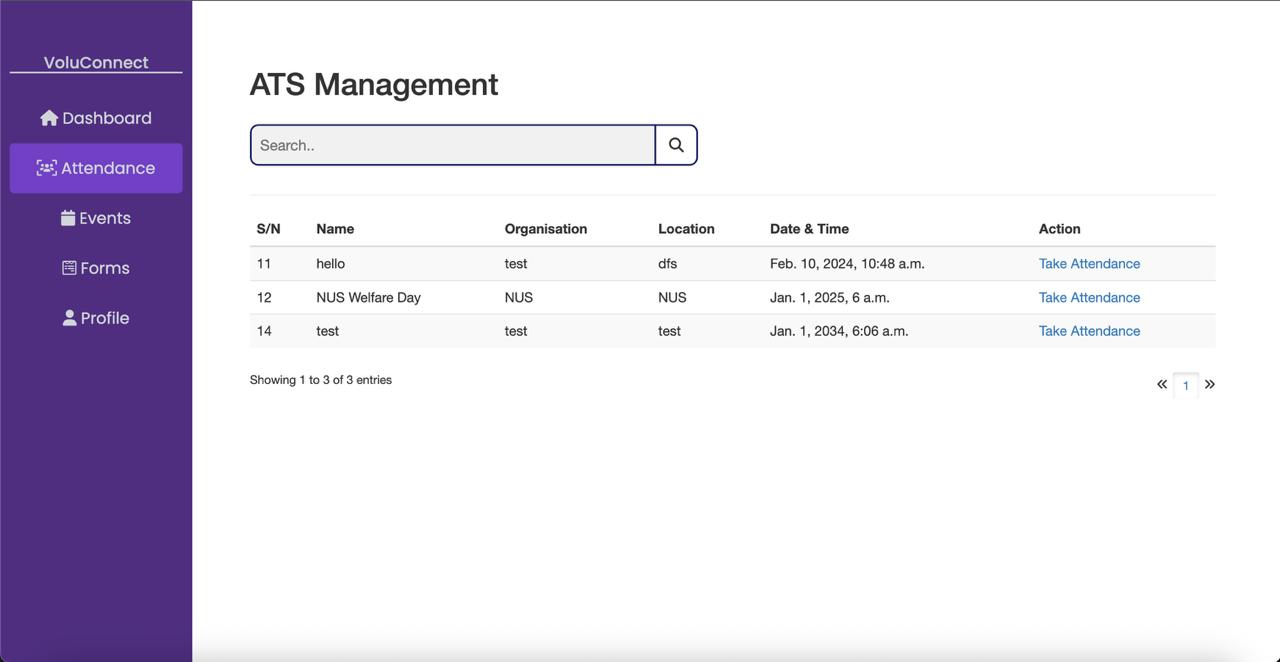Click the VoluConnect brand title

click(x=96, y=62)
